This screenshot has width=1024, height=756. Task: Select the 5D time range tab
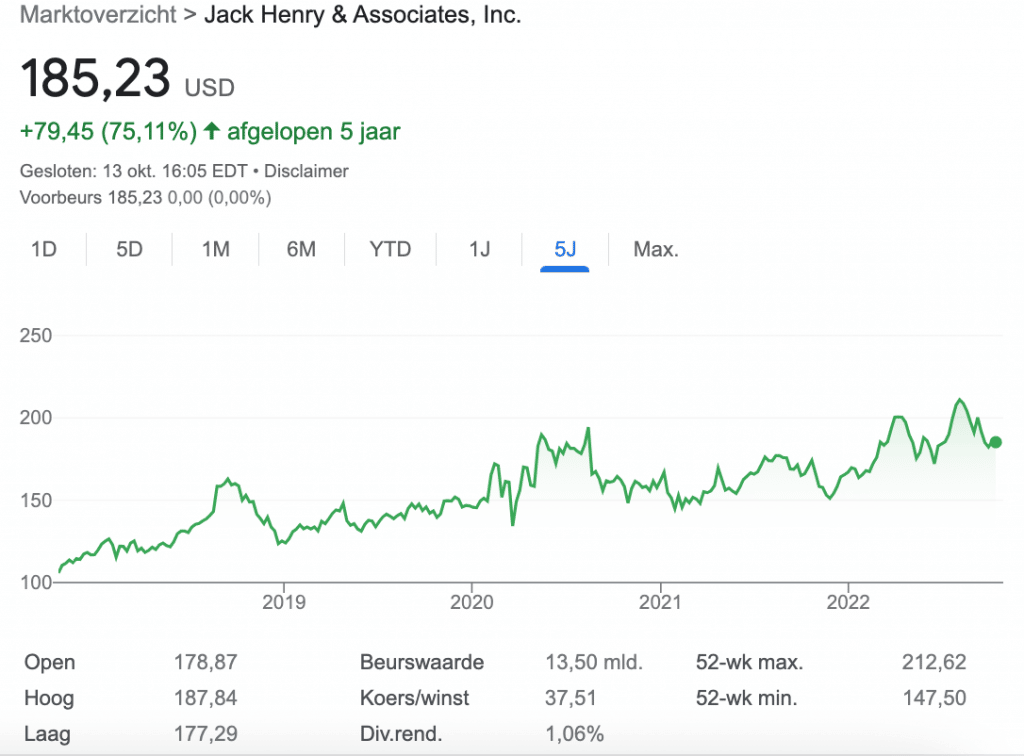tap(129, 249)
